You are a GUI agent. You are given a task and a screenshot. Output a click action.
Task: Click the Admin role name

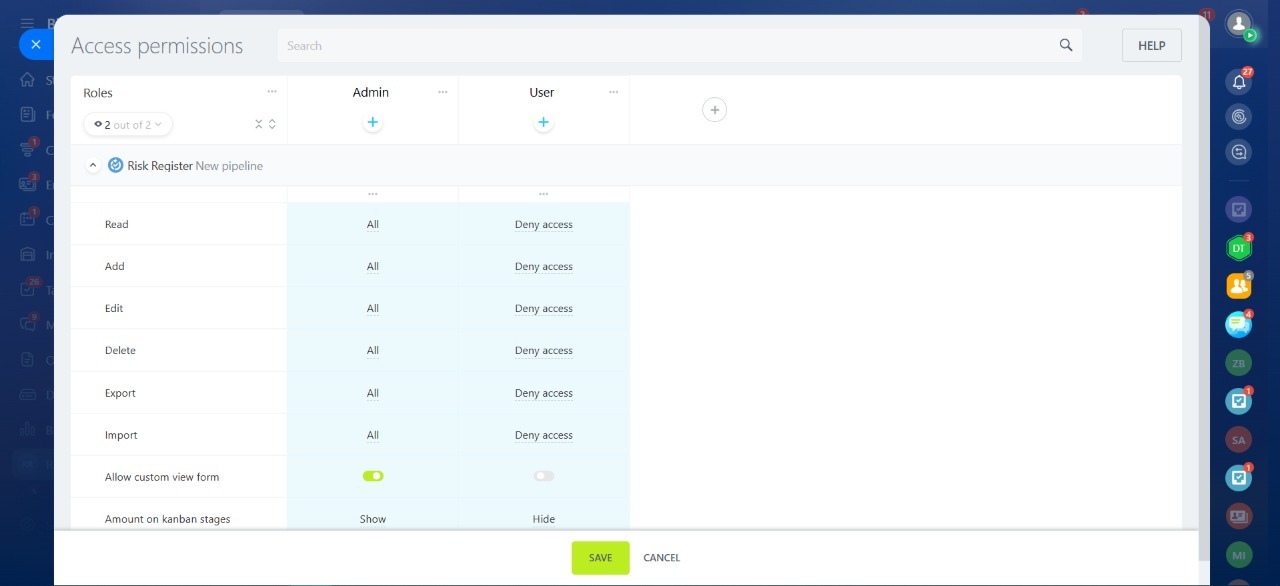tap(371, 92)
